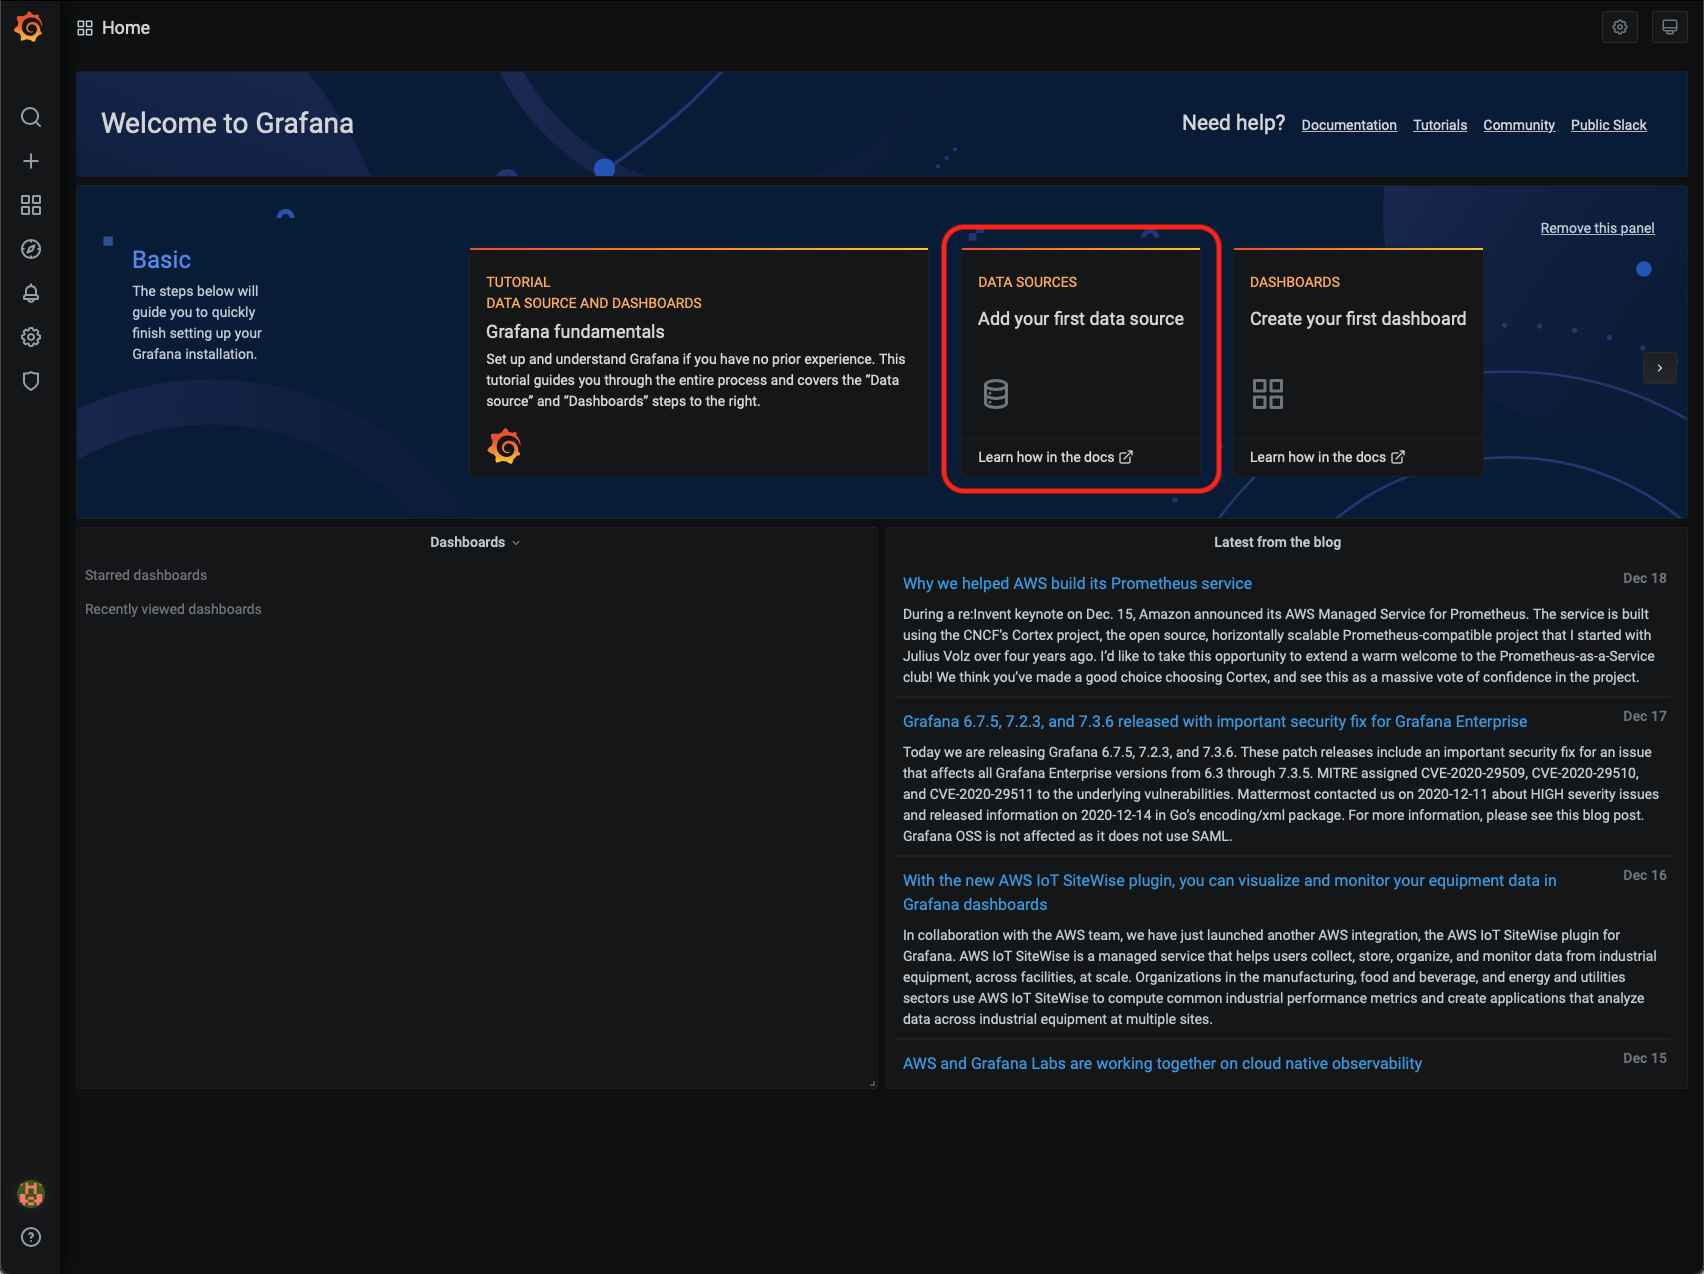Open the Dashboards grid icon in the sidebar
Image resolution: width=1704 pixels, height=1274 pixels.
31,205
